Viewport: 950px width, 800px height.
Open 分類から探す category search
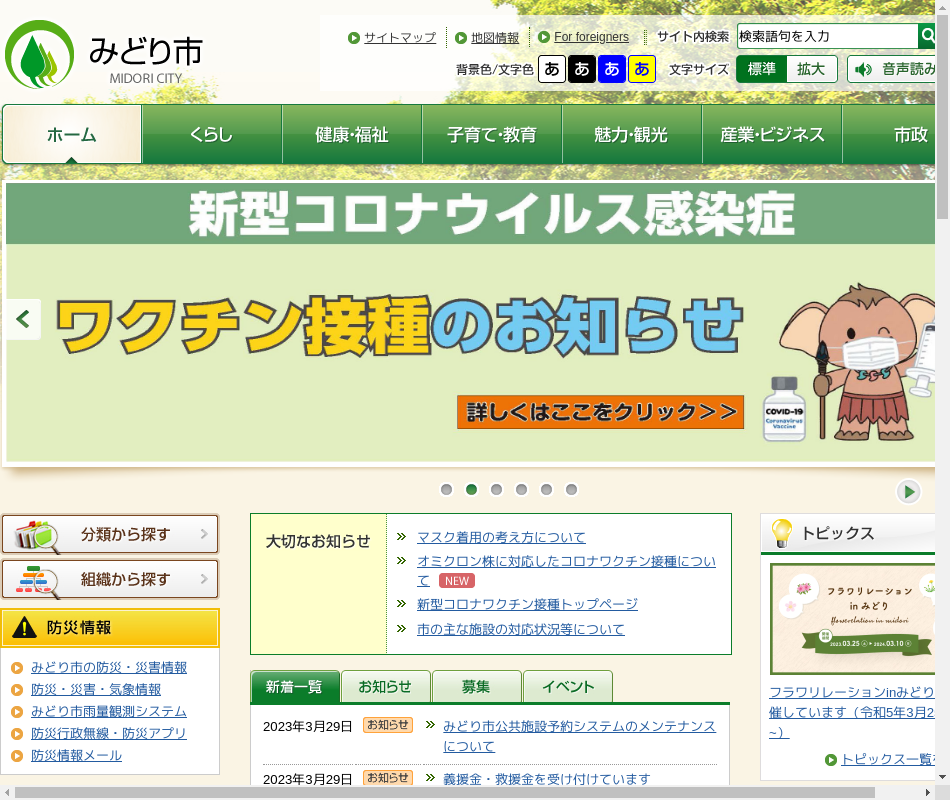(x=110, y=535)
